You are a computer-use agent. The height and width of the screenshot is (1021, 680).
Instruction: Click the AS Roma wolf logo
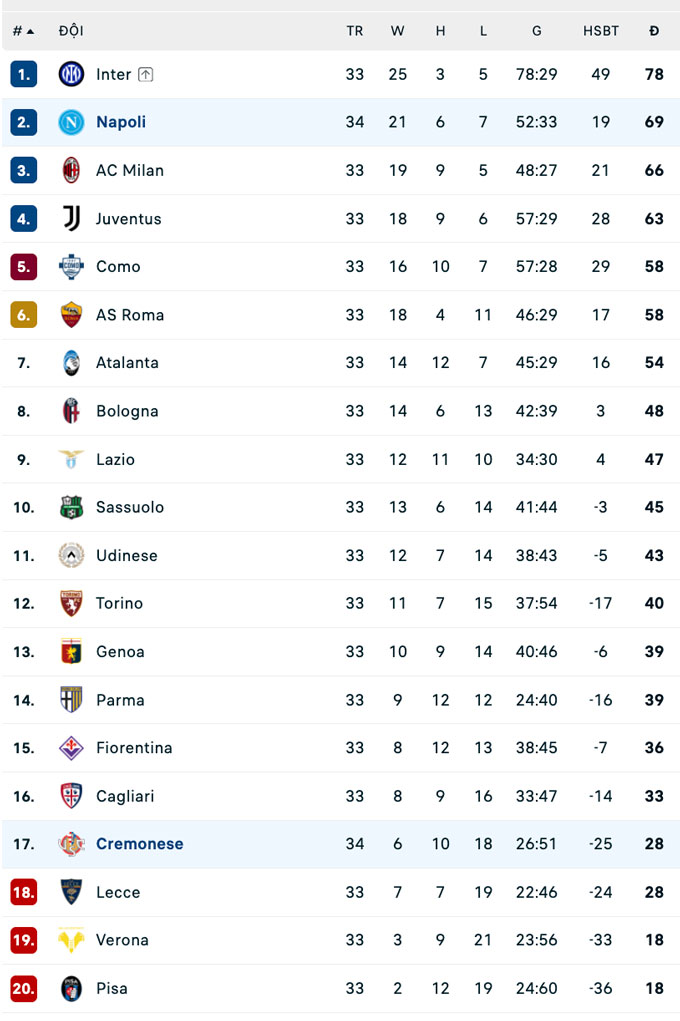70,314
